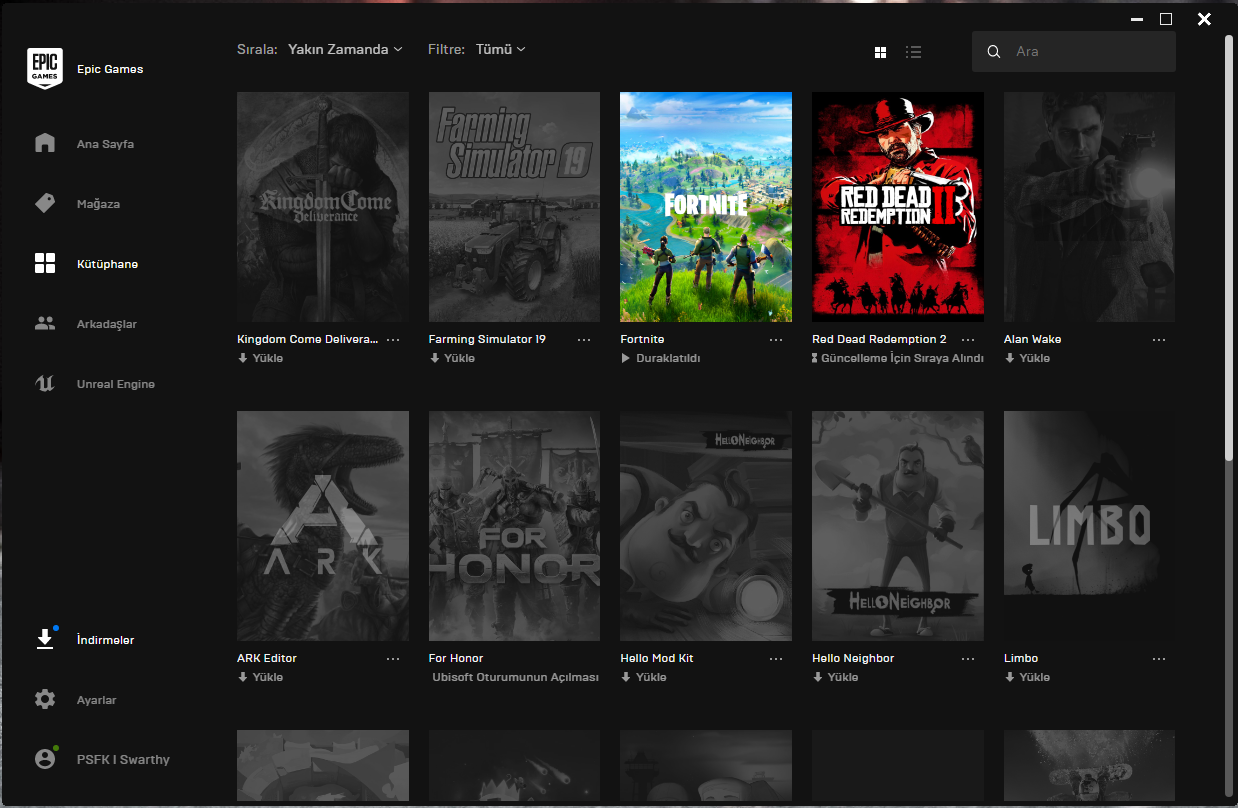Open options menu for Farming Simulator 19
1238x808 pixels.
point(584,340)
